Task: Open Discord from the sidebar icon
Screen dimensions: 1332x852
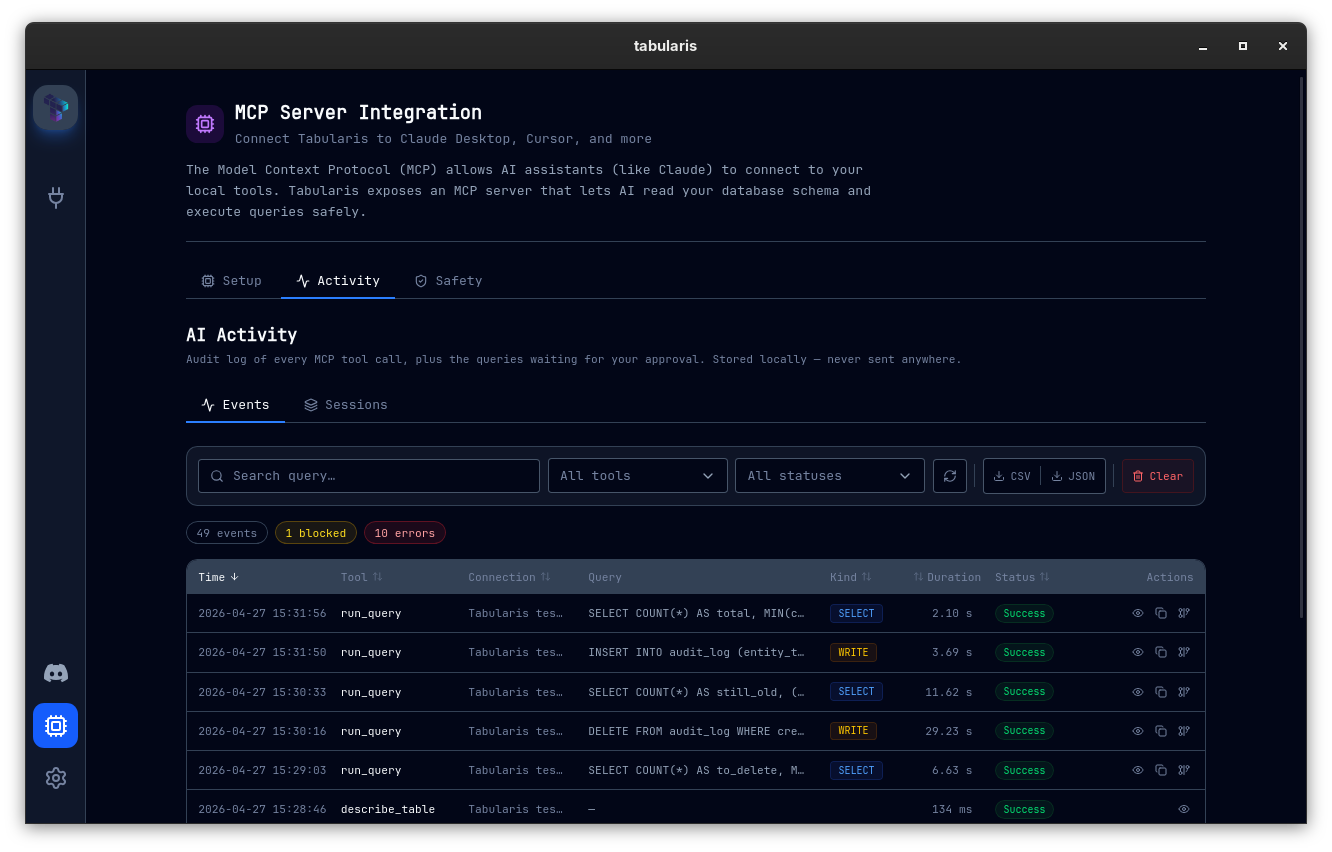Action: tap(55, 673)
